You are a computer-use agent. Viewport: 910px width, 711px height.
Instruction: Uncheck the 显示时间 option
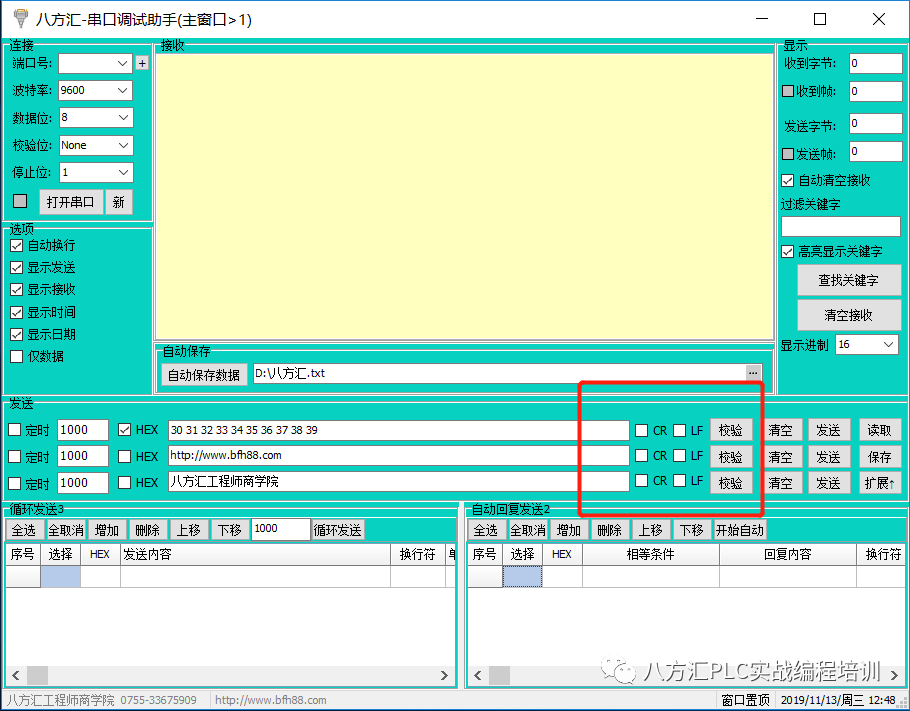[17, 312]
